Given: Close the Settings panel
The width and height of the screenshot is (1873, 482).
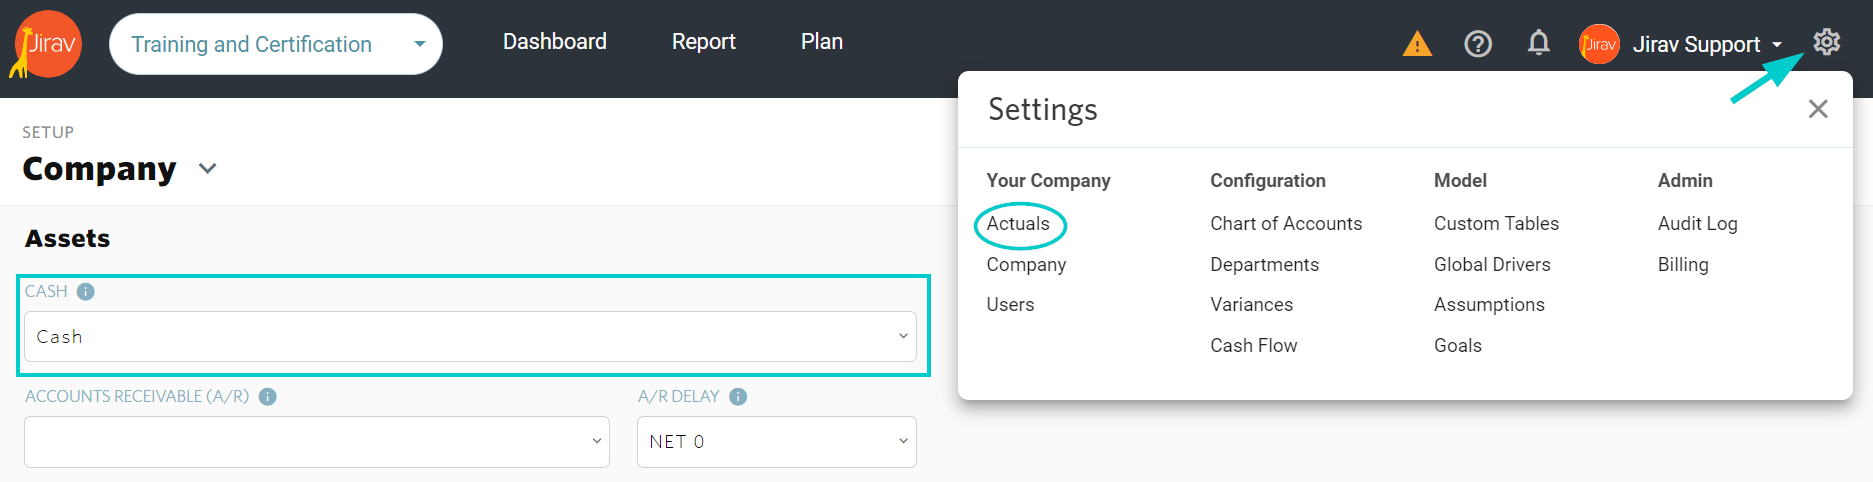Looking at the screenshot, I should [1818, 109].
